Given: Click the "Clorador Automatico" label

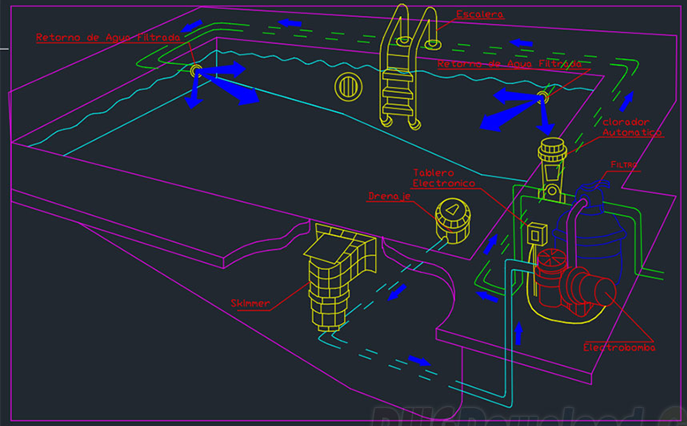Looking at the screenshot, I should [x=631, y=128].
